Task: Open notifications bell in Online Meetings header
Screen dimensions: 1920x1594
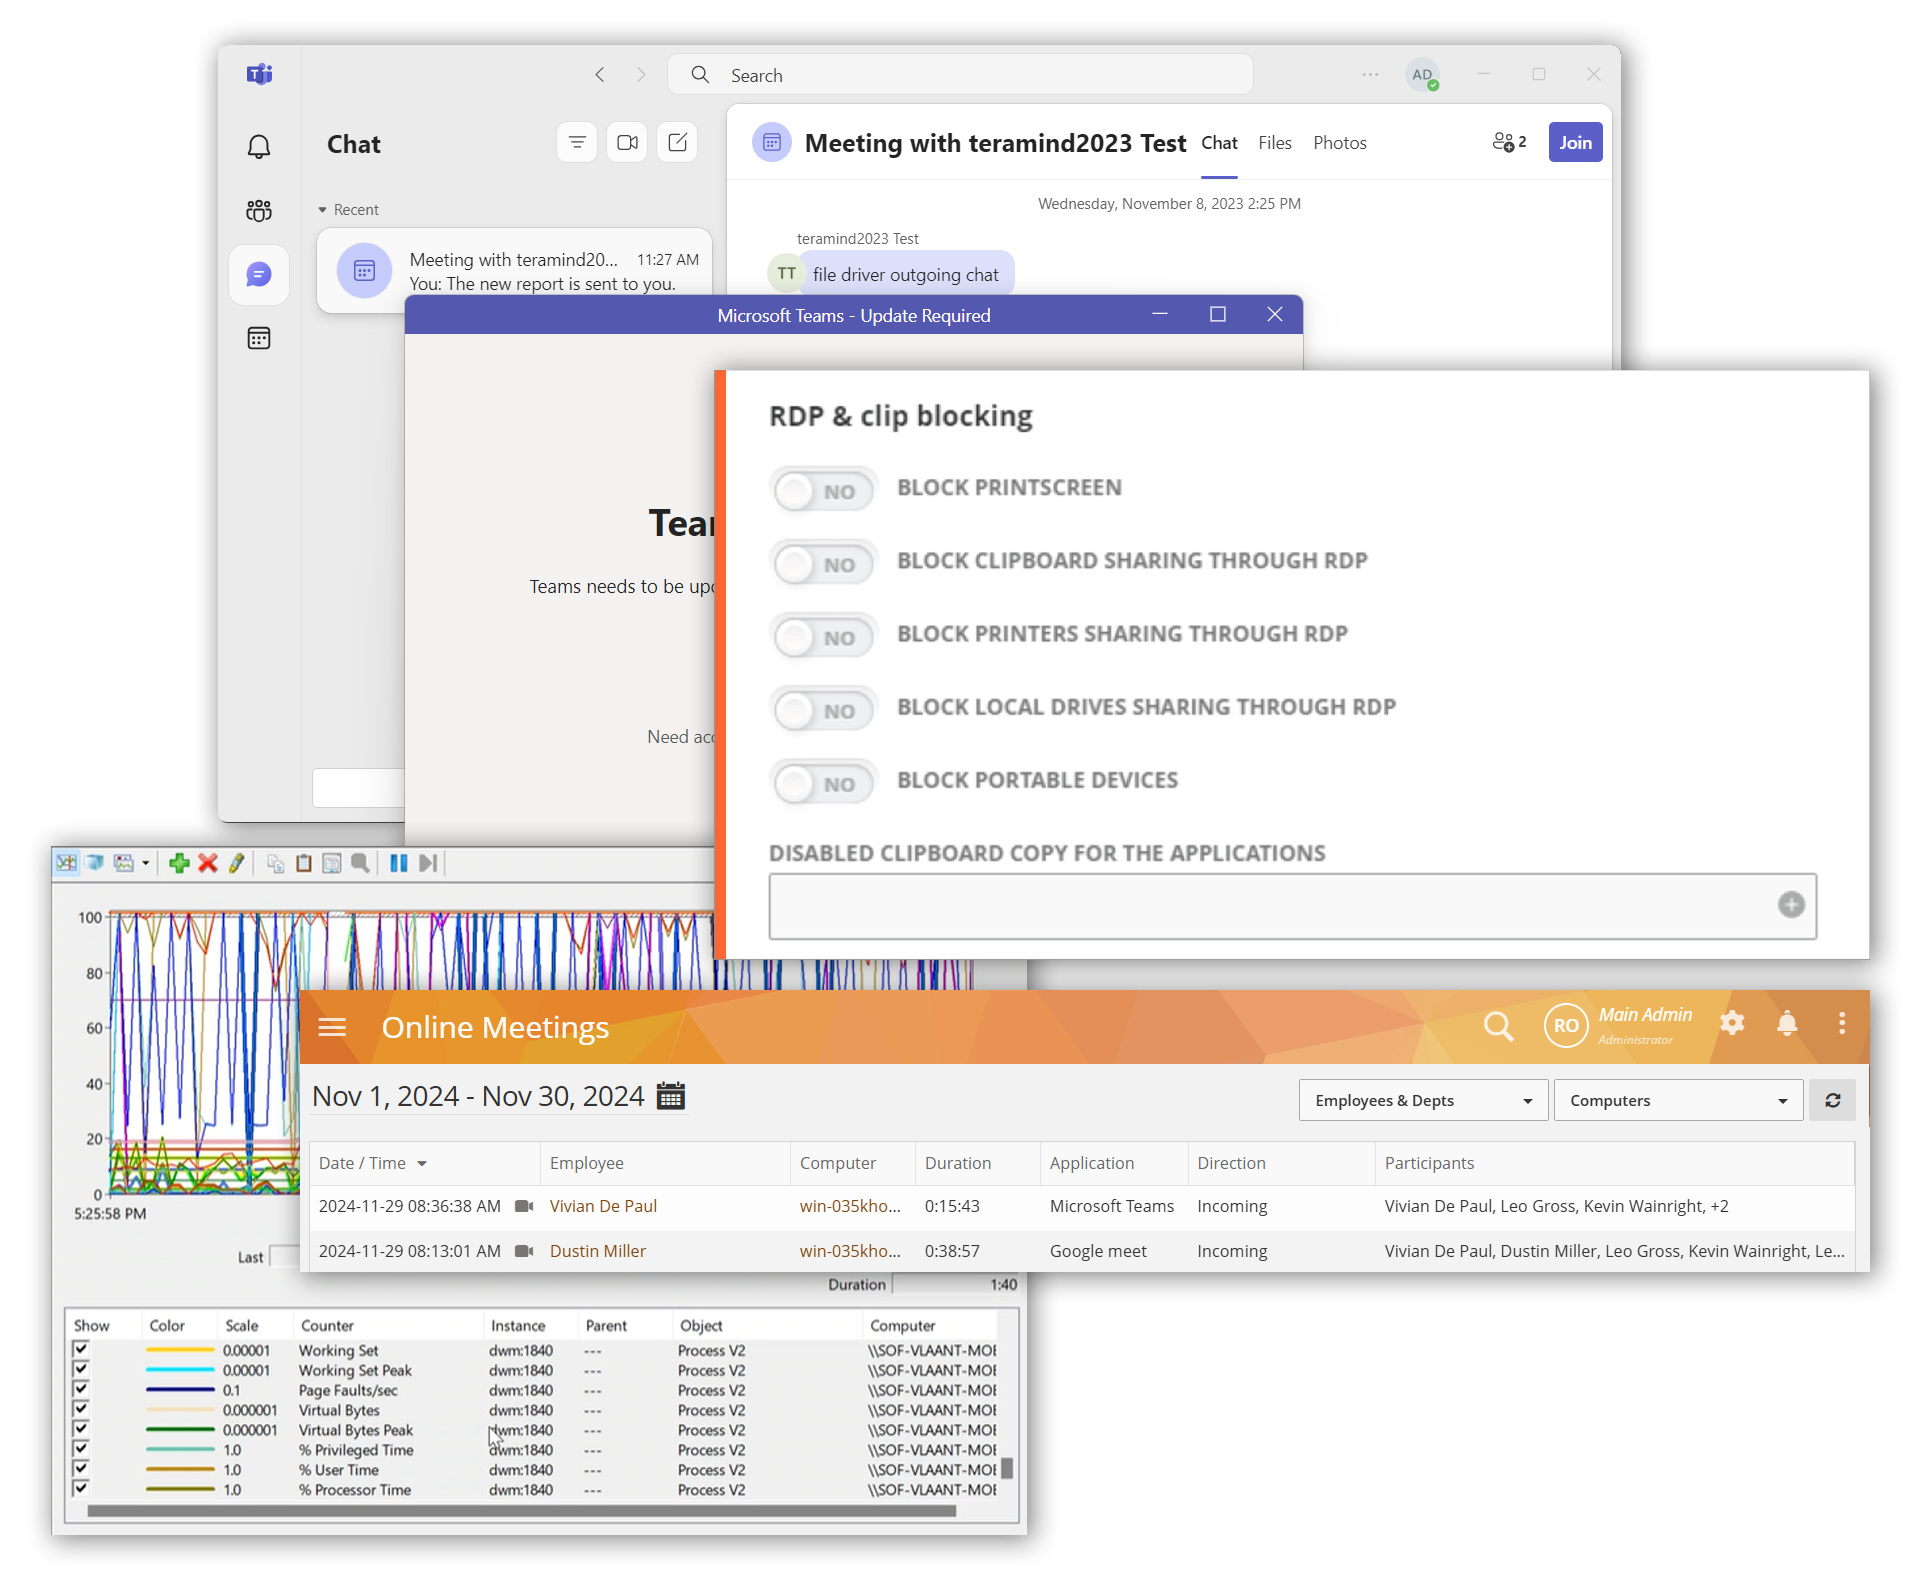Action: [x=1787, y=1022]
